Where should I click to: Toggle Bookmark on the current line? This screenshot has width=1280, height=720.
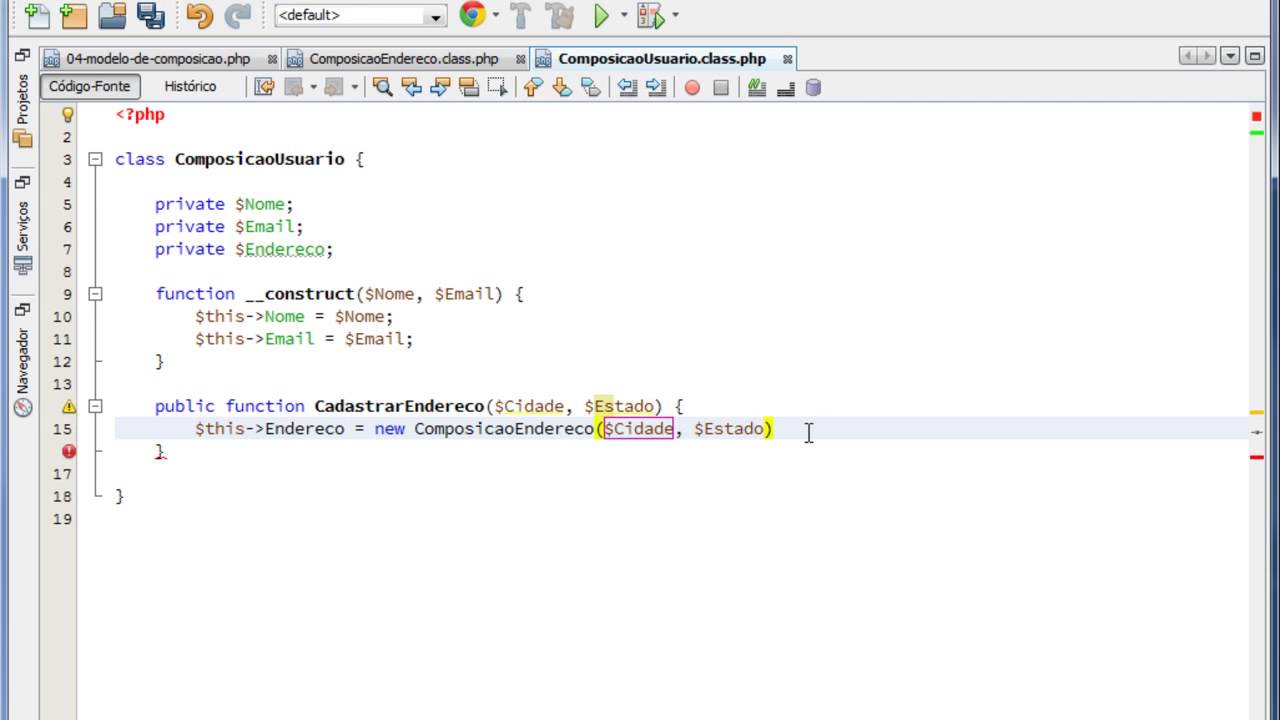pyautogui.click(x=591, y=87)
